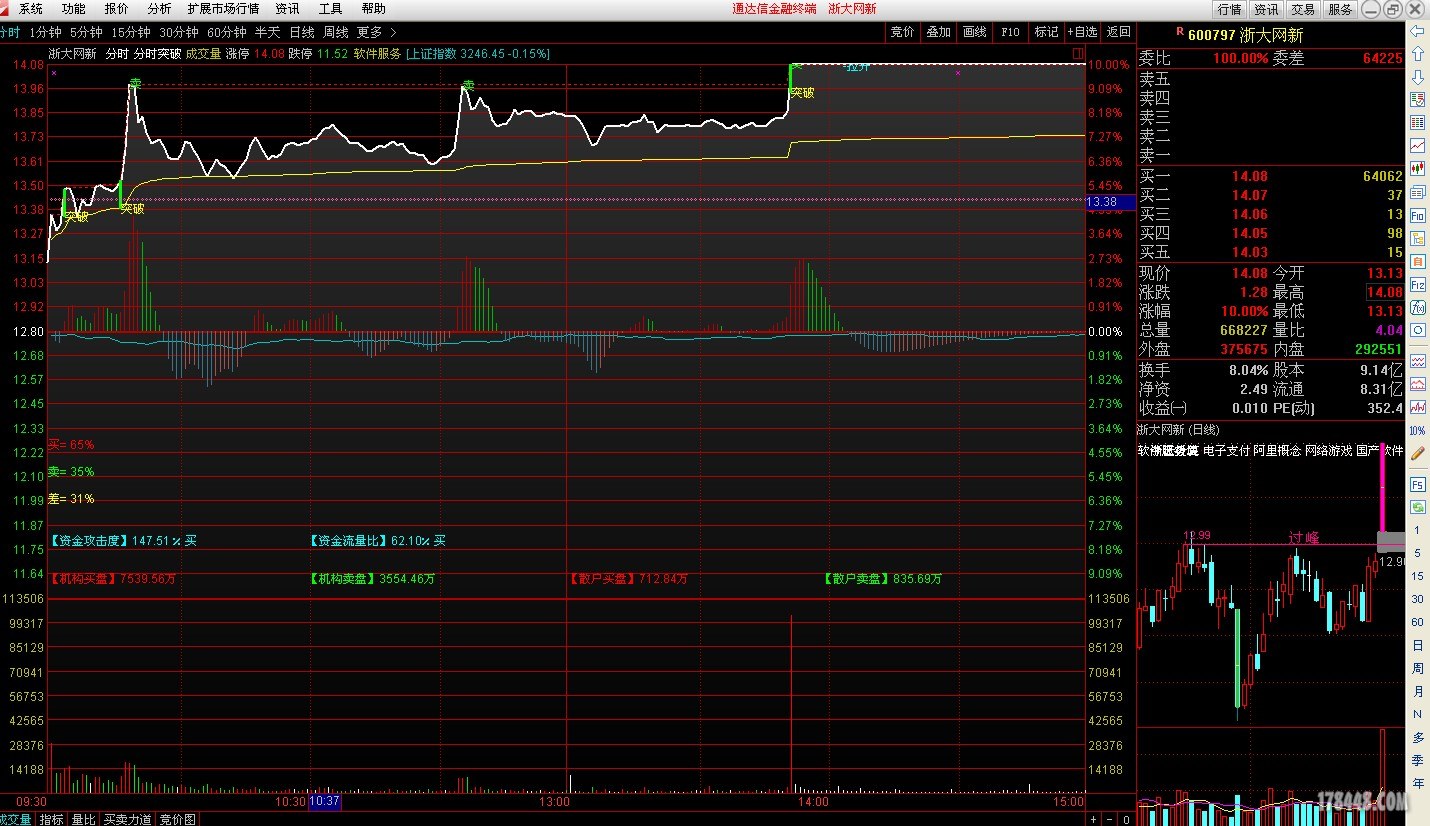Click the pencil drawing tool icon

coord(1417,453)
